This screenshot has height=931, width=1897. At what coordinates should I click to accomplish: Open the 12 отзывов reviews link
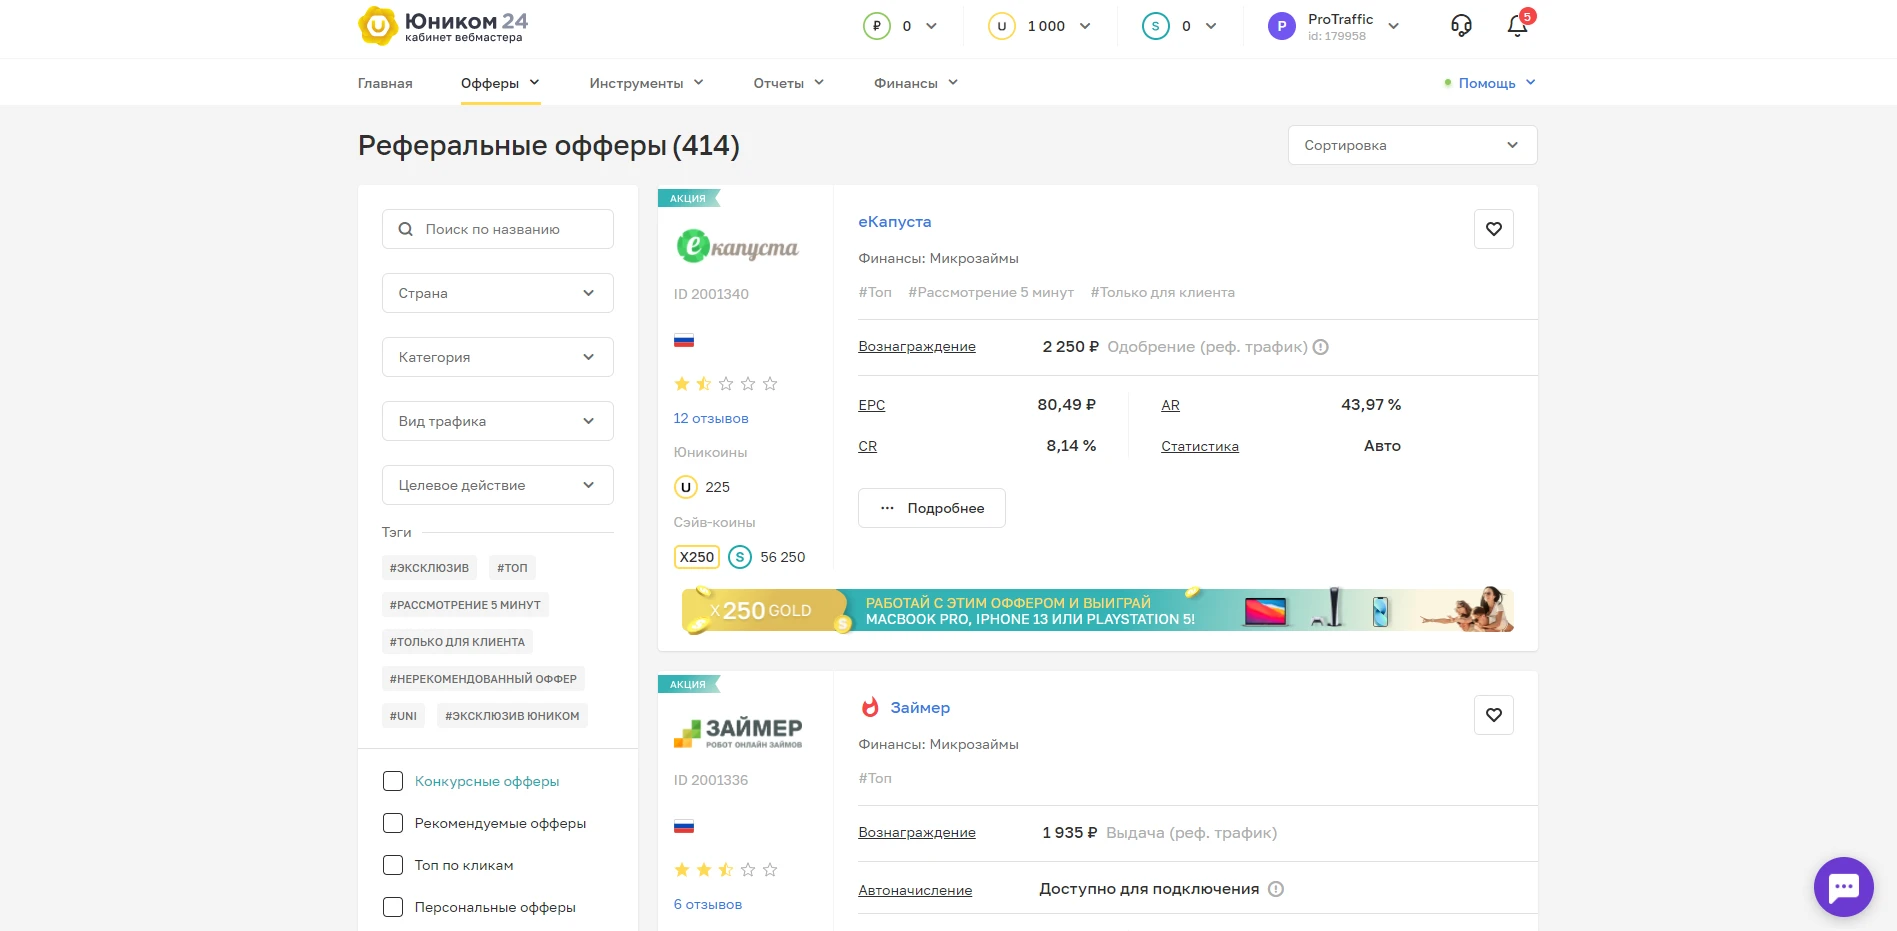711,418
